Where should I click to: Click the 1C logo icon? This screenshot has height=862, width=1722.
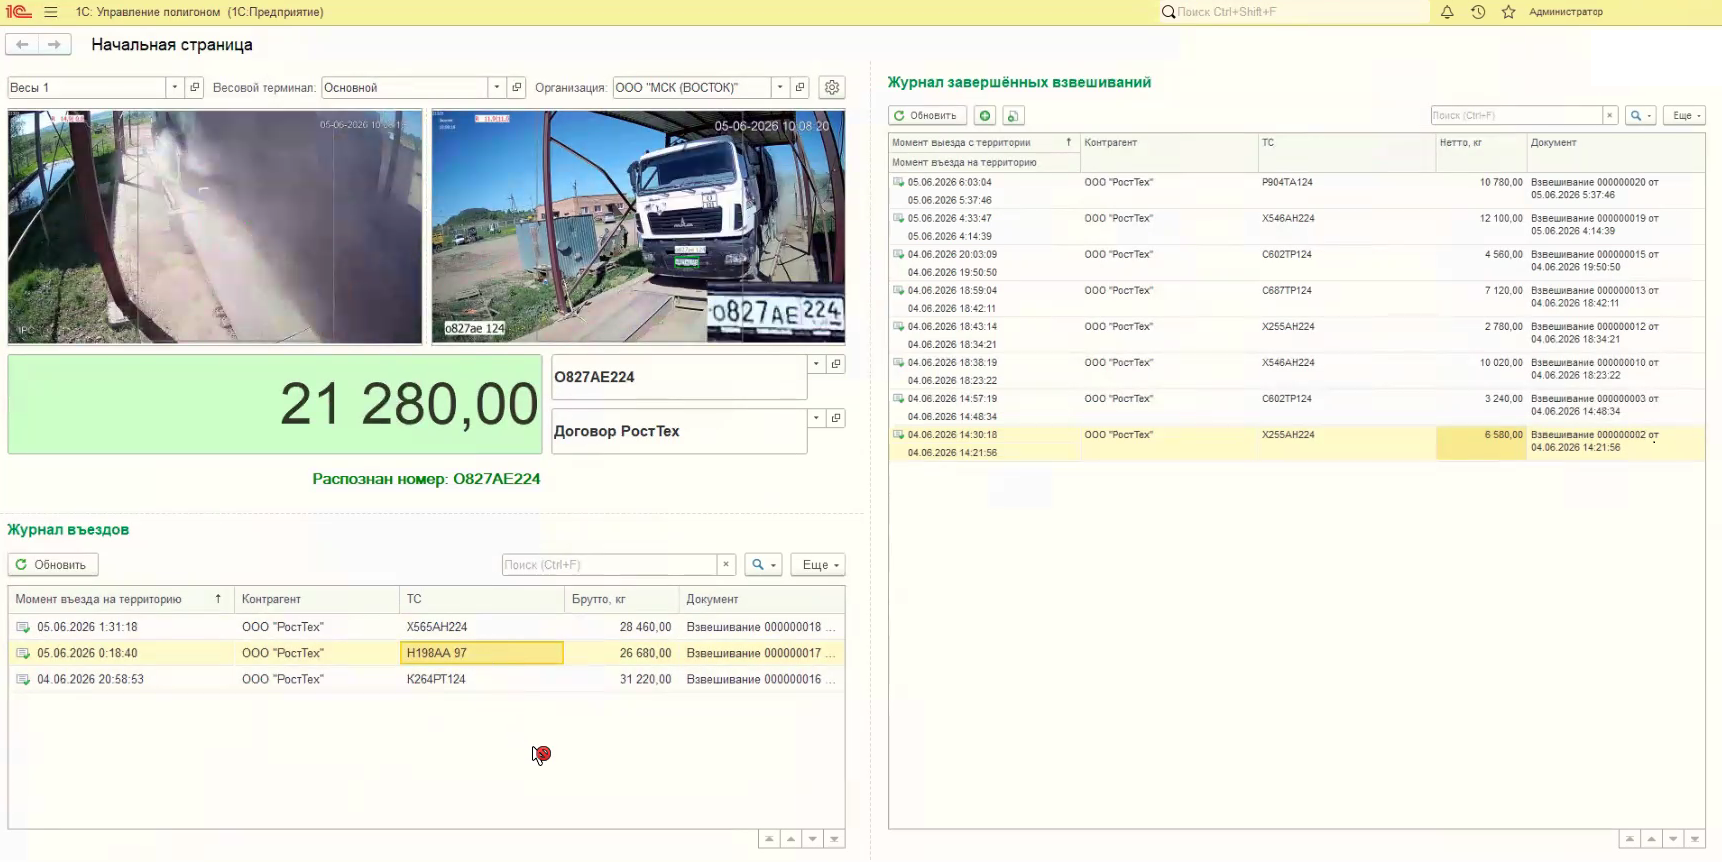(x=18, y=12)
